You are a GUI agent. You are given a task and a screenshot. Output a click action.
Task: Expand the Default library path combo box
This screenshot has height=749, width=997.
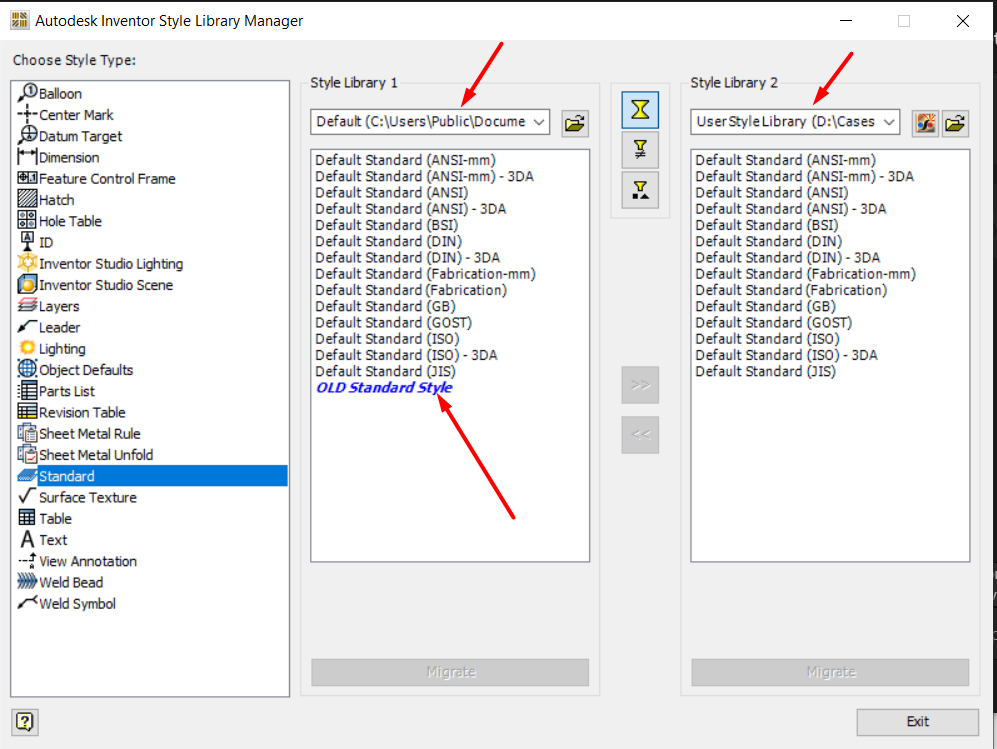click(538, 121)
